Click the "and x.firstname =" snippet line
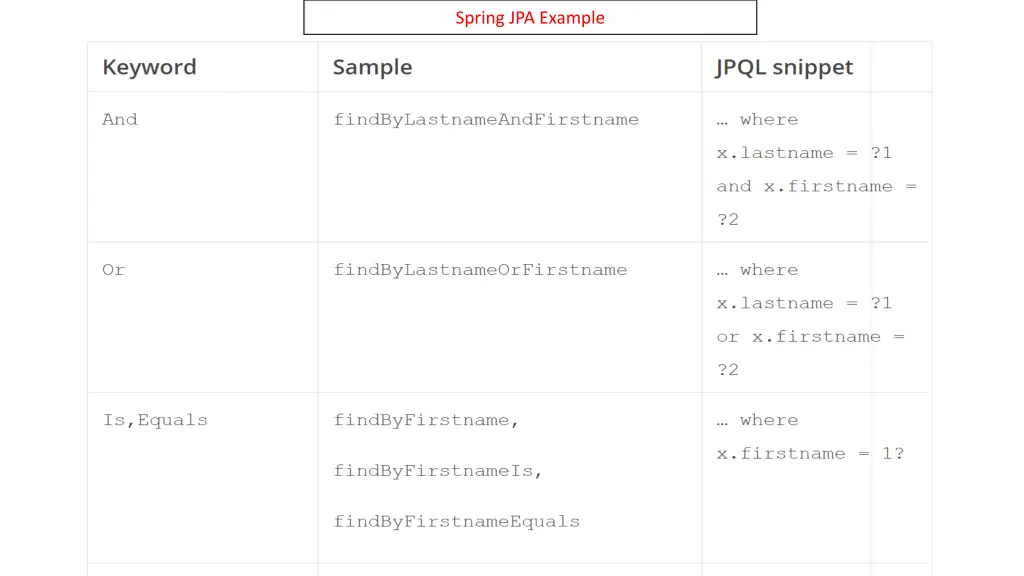Image resolution: width=1024 pixels, height=576 pixels. tap(816, 186)
